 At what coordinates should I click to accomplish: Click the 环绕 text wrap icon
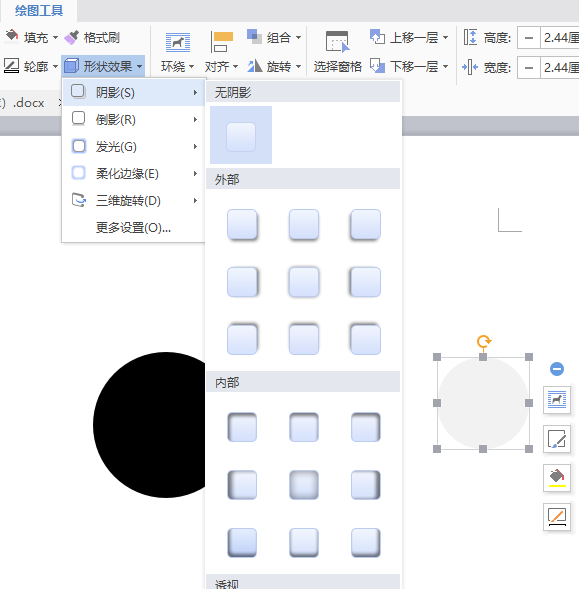pyautogui.click(x=178, y=42)
